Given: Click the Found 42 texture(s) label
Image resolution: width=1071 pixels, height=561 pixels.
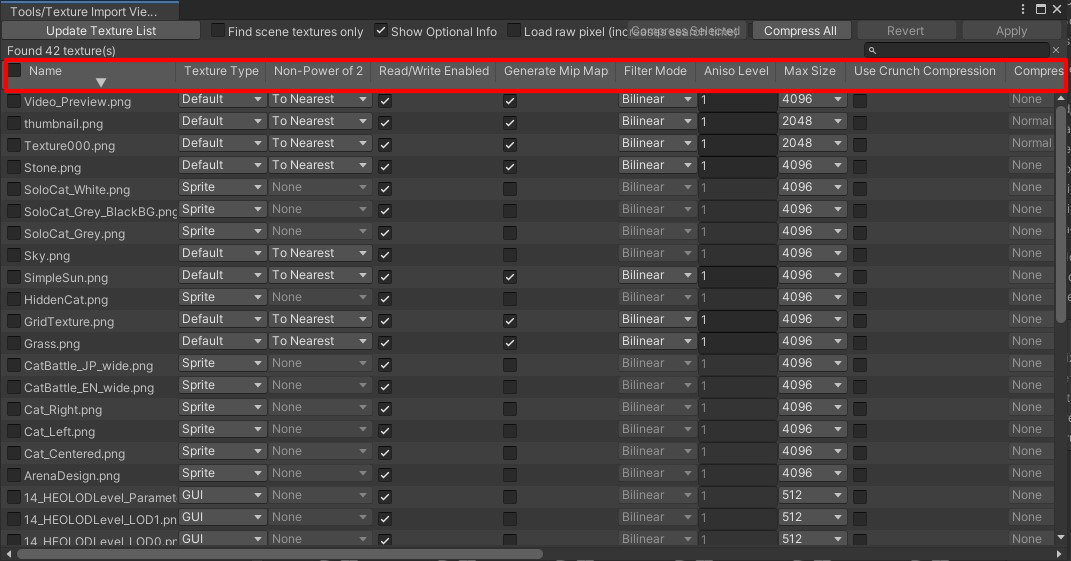Looking at the screenshot, I should (61, 51).
